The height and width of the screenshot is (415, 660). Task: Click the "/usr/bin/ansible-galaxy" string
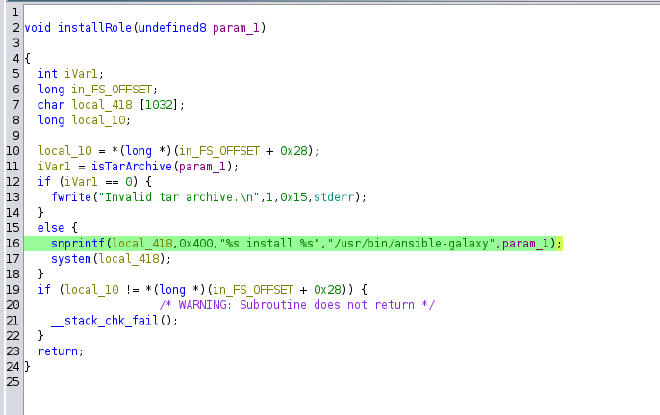pos(413,243)
